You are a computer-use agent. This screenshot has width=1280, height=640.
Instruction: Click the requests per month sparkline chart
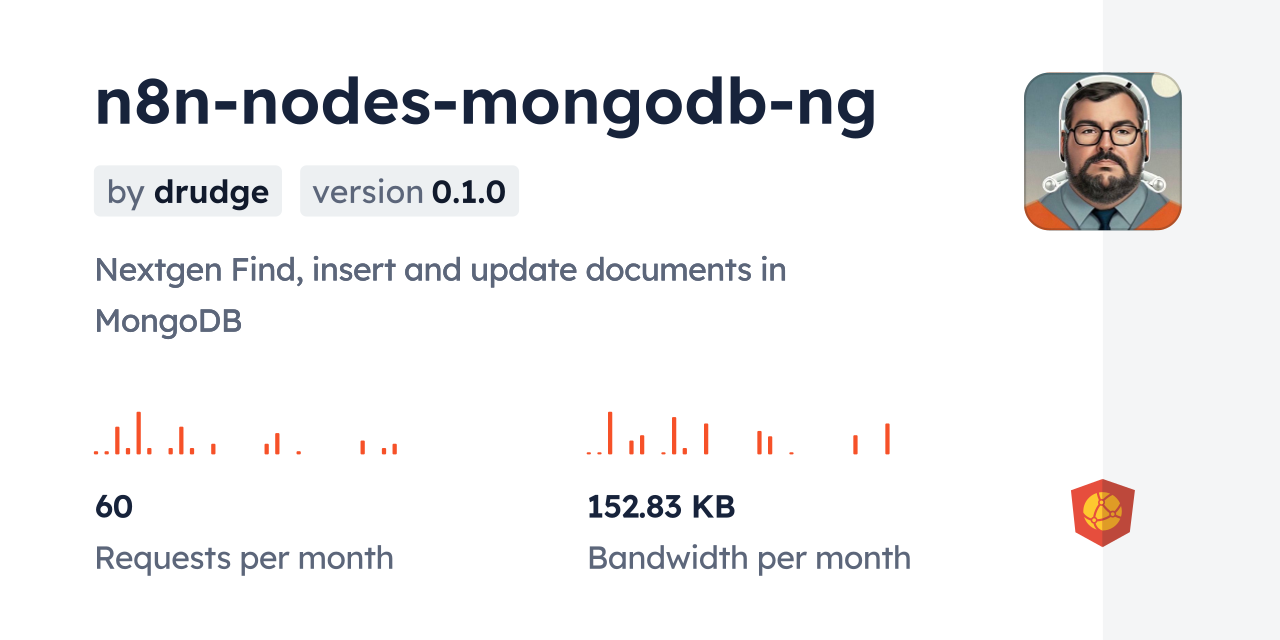coord(246,434)
